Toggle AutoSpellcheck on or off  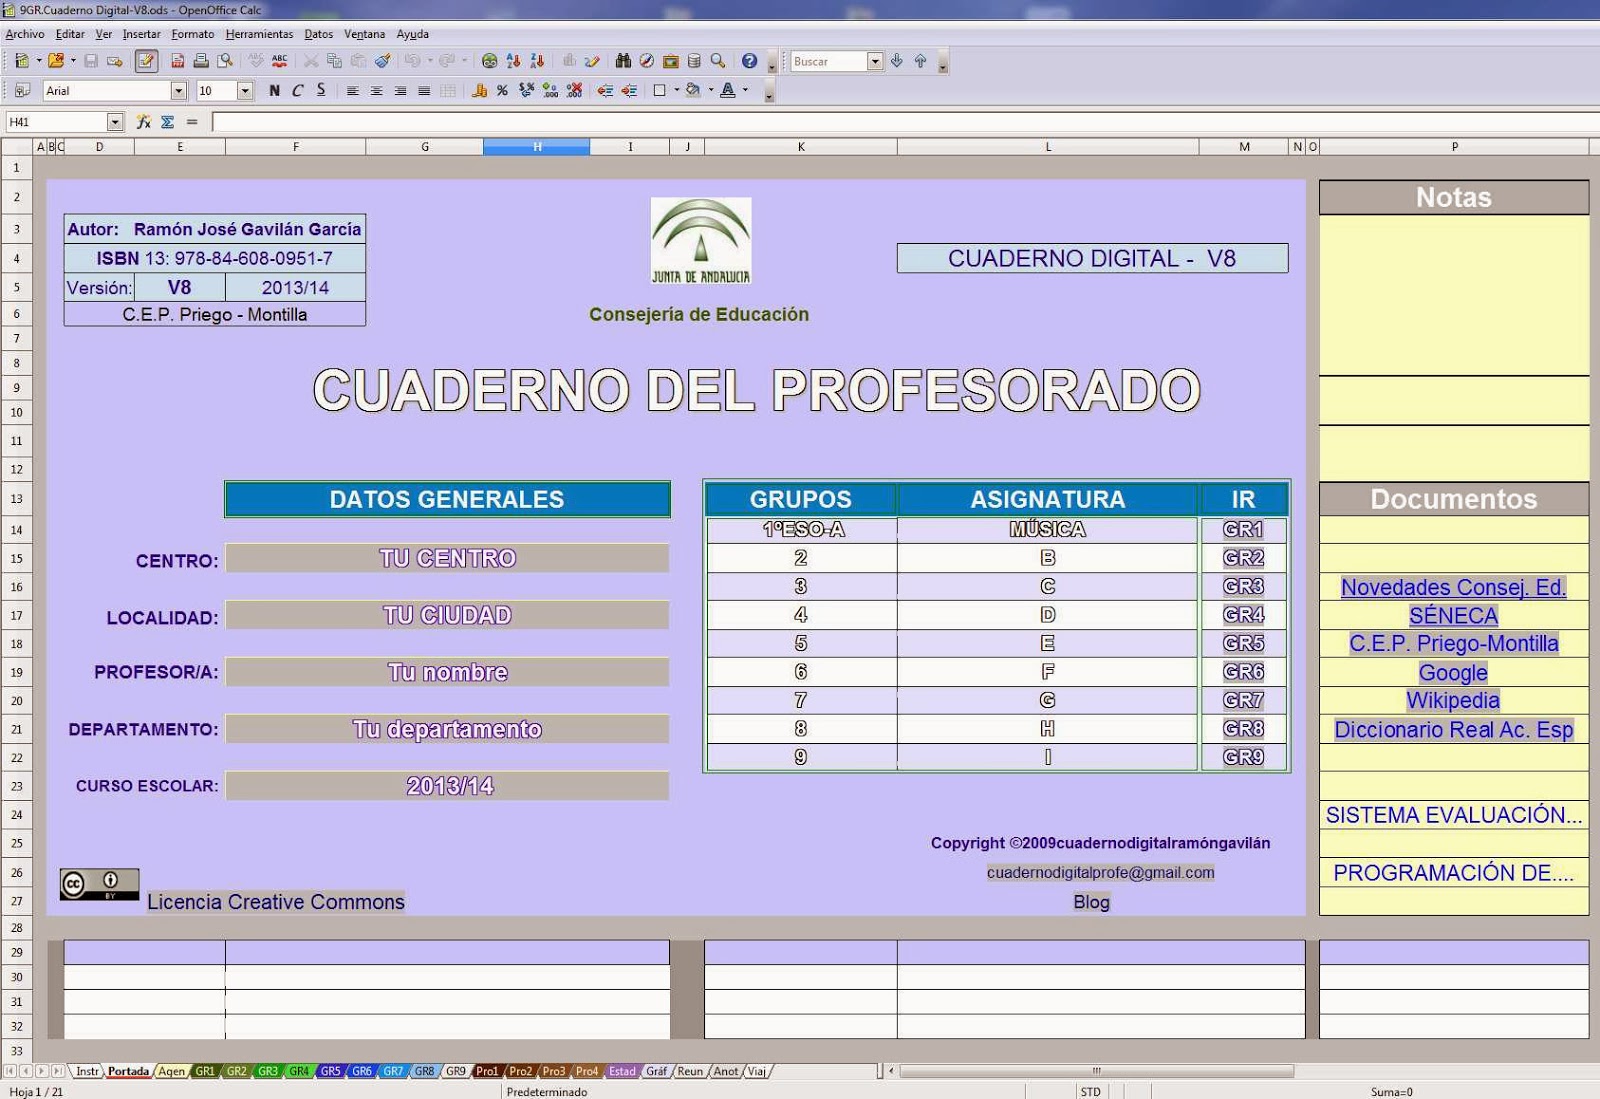tap(280, 61)
